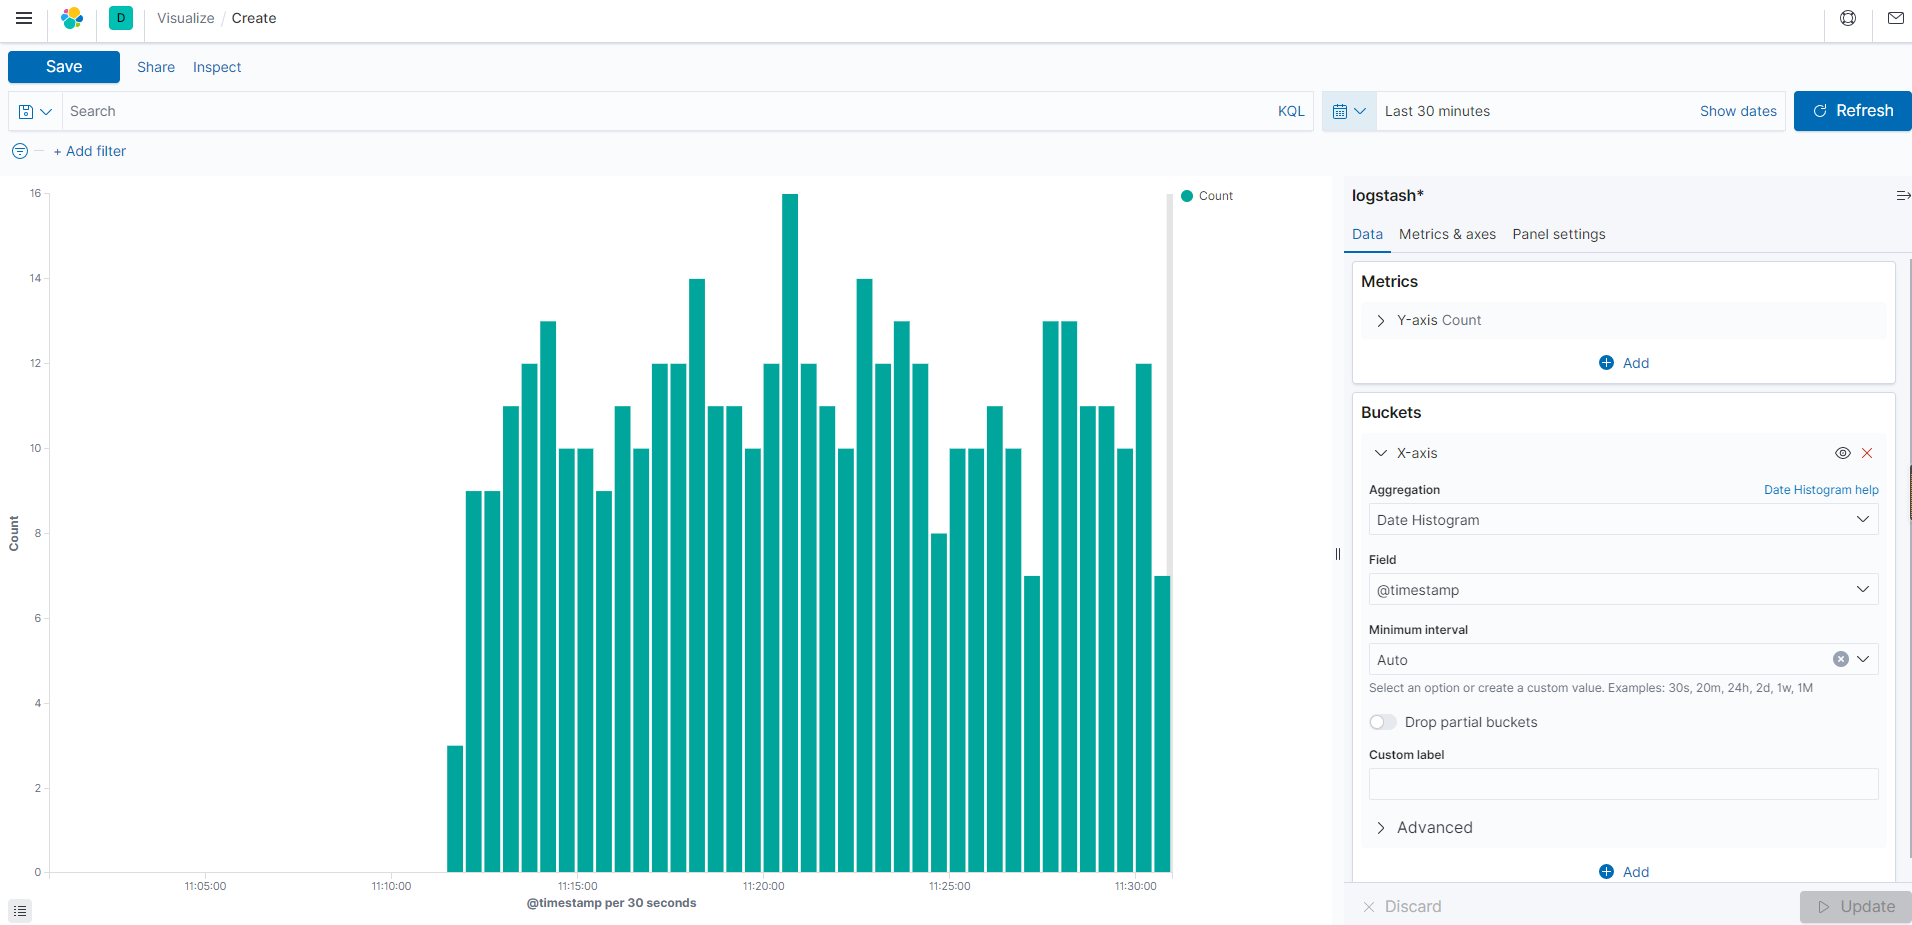Open the @timestamp Field dropdown
Image resolution: width=1912 pixels, height=925 pixels.
click(x=1622, y=590)
